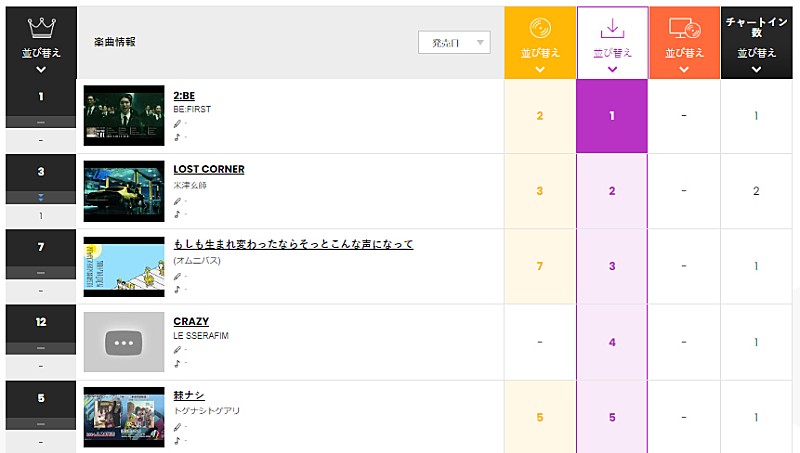
Task: Click music note icon under LE SSERAFIM
Action: click(x=178, y=363)
